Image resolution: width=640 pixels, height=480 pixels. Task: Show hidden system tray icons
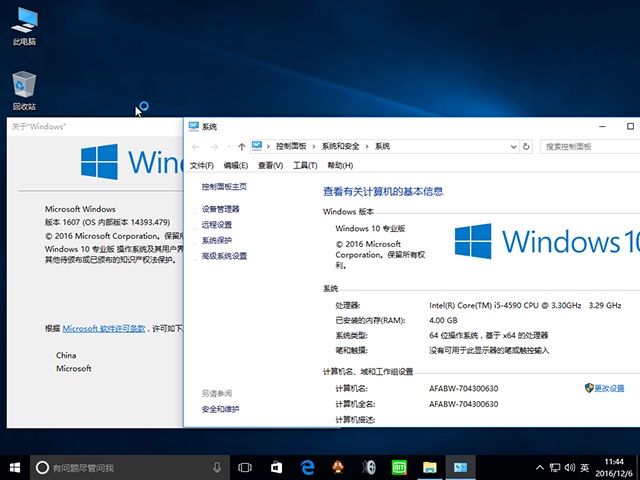coord(541,467)
